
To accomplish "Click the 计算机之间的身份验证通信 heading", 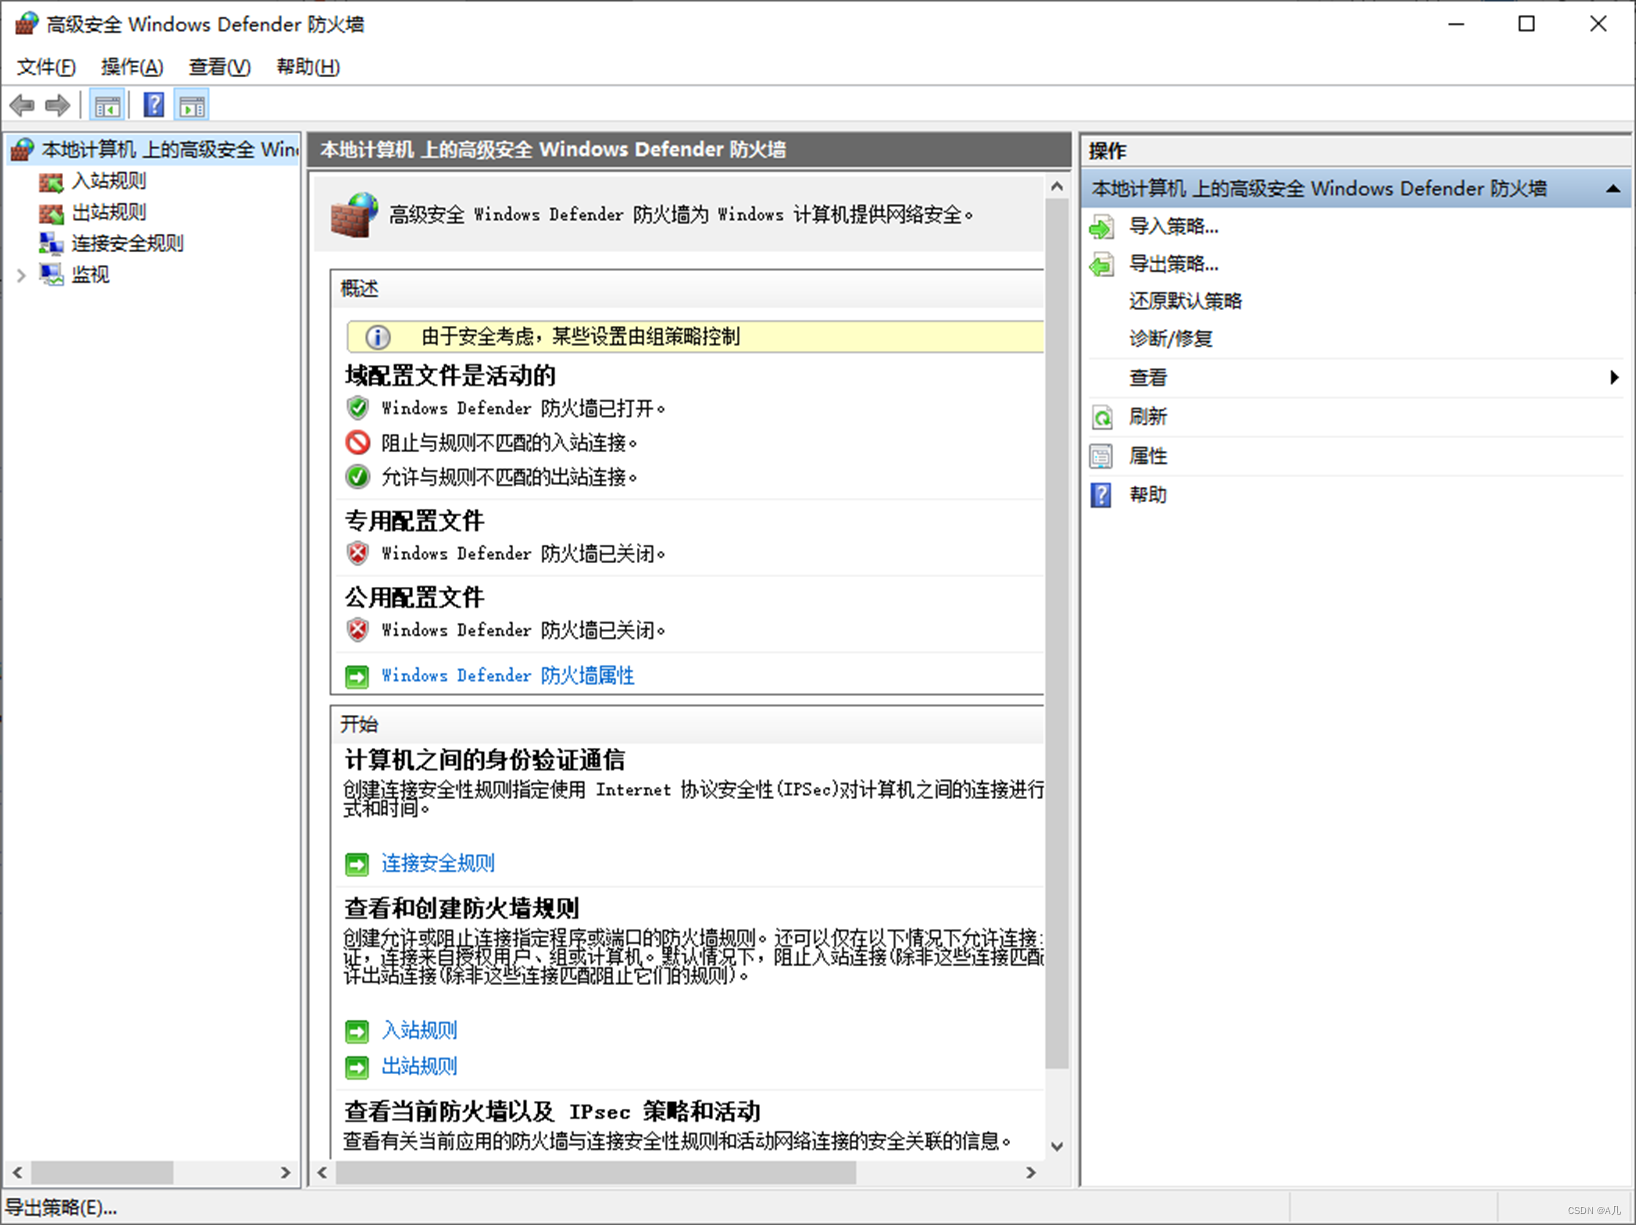I will pos(485,760).
